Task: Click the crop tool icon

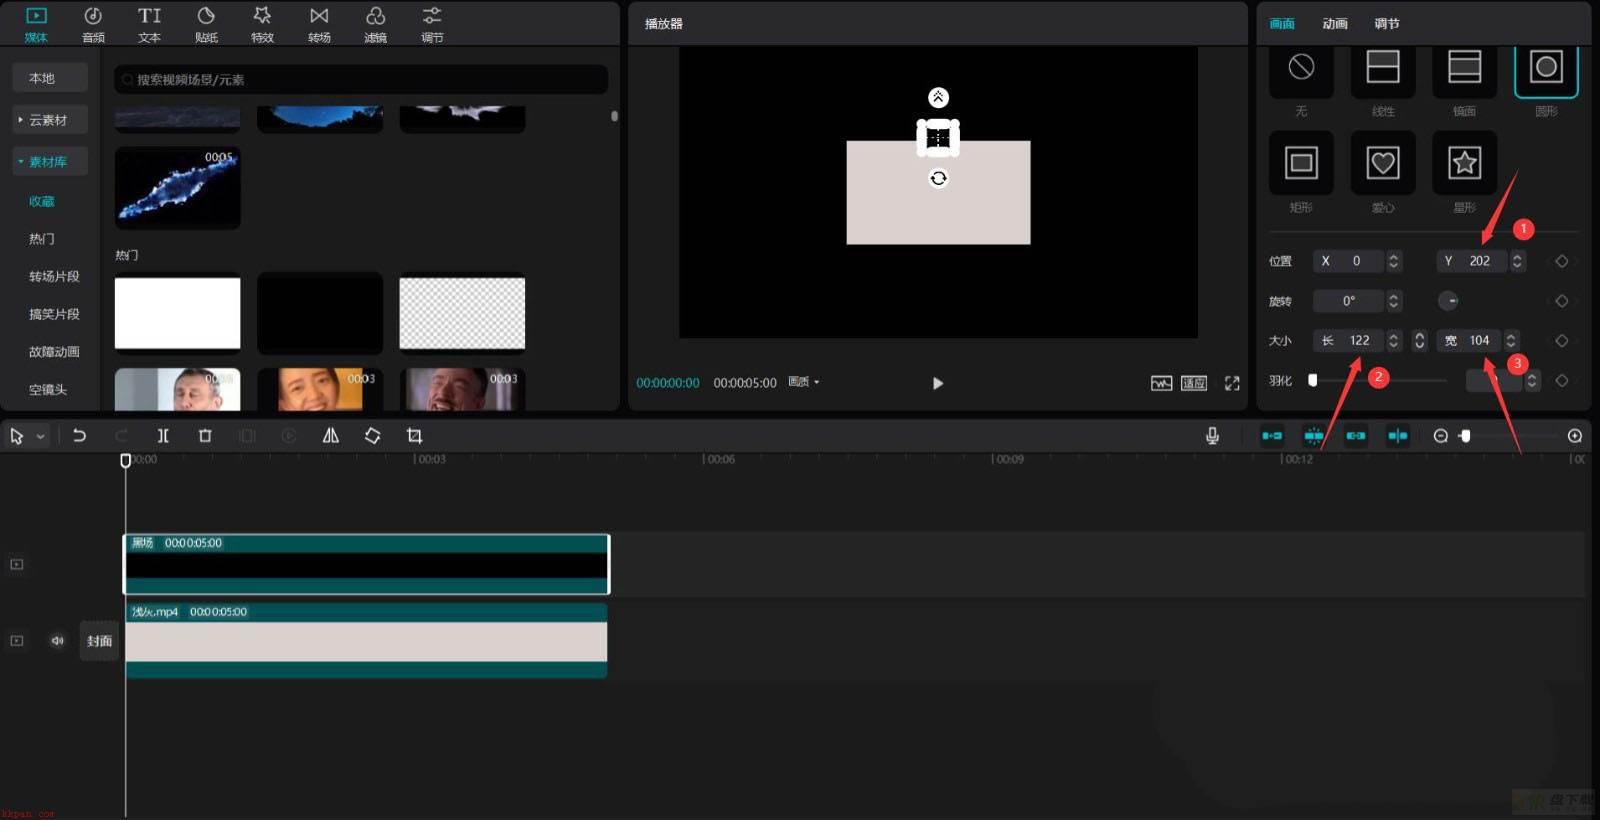Action: [x=414, y=436]
